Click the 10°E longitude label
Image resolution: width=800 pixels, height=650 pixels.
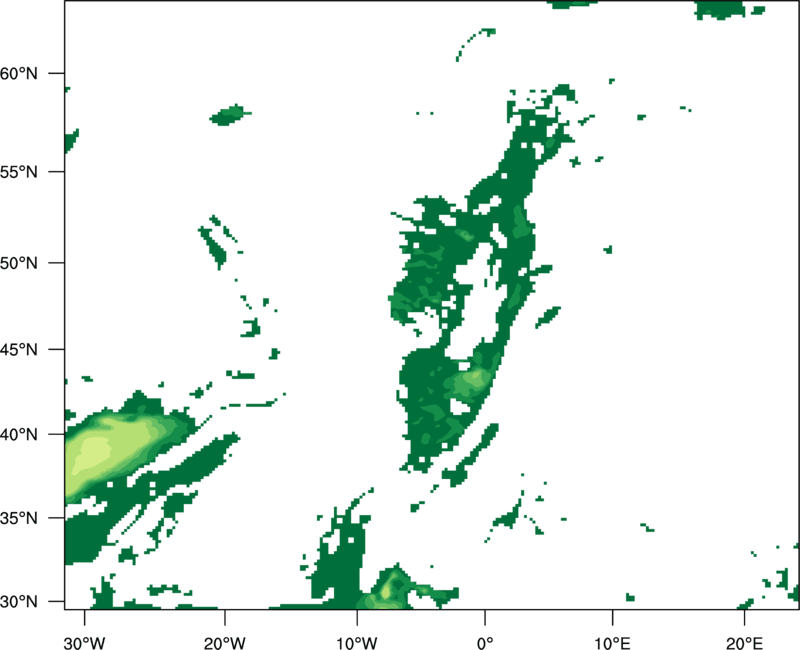[612, 643]
